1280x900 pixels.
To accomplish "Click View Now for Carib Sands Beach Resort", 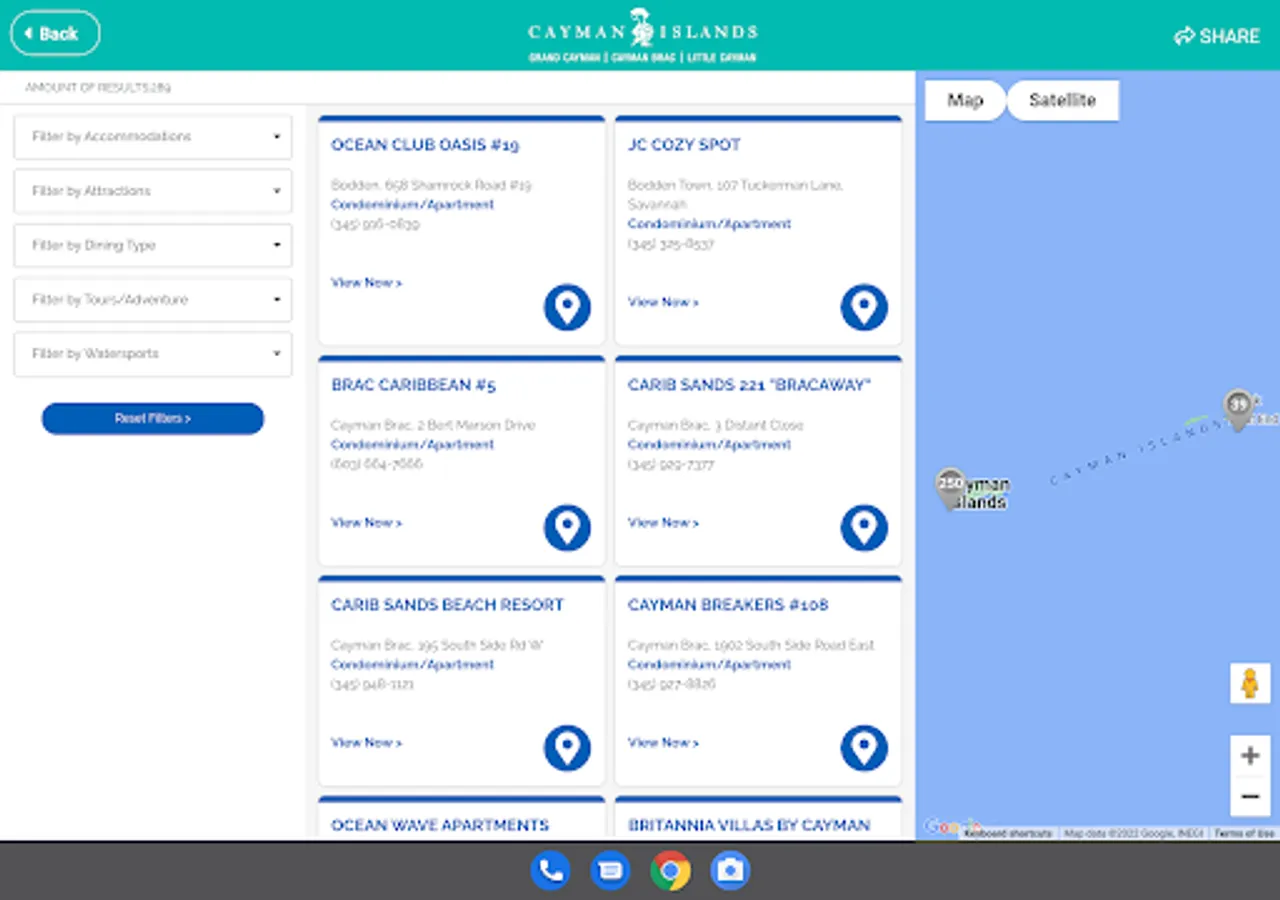I will (366, 743).
